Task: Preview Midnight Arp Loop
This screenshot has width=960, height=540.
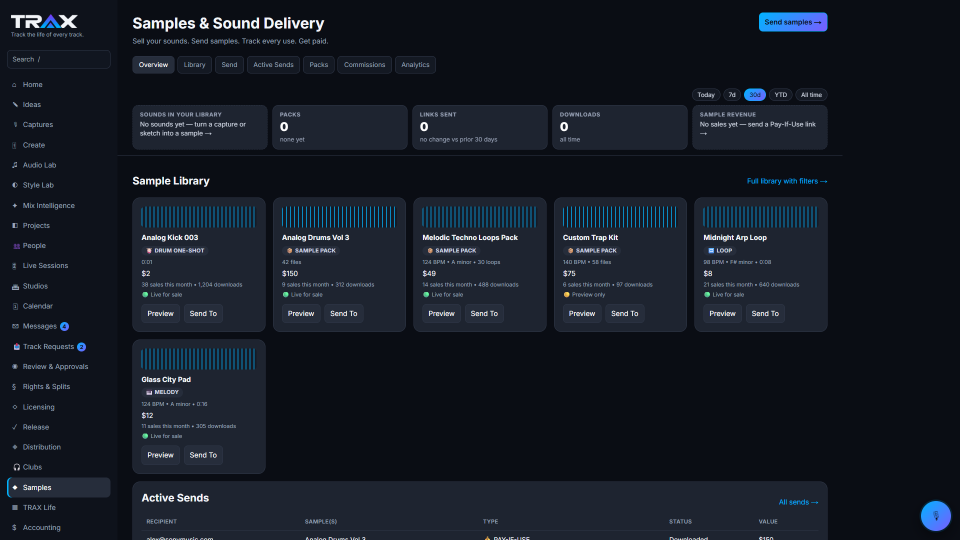Action: coord(722,313)
